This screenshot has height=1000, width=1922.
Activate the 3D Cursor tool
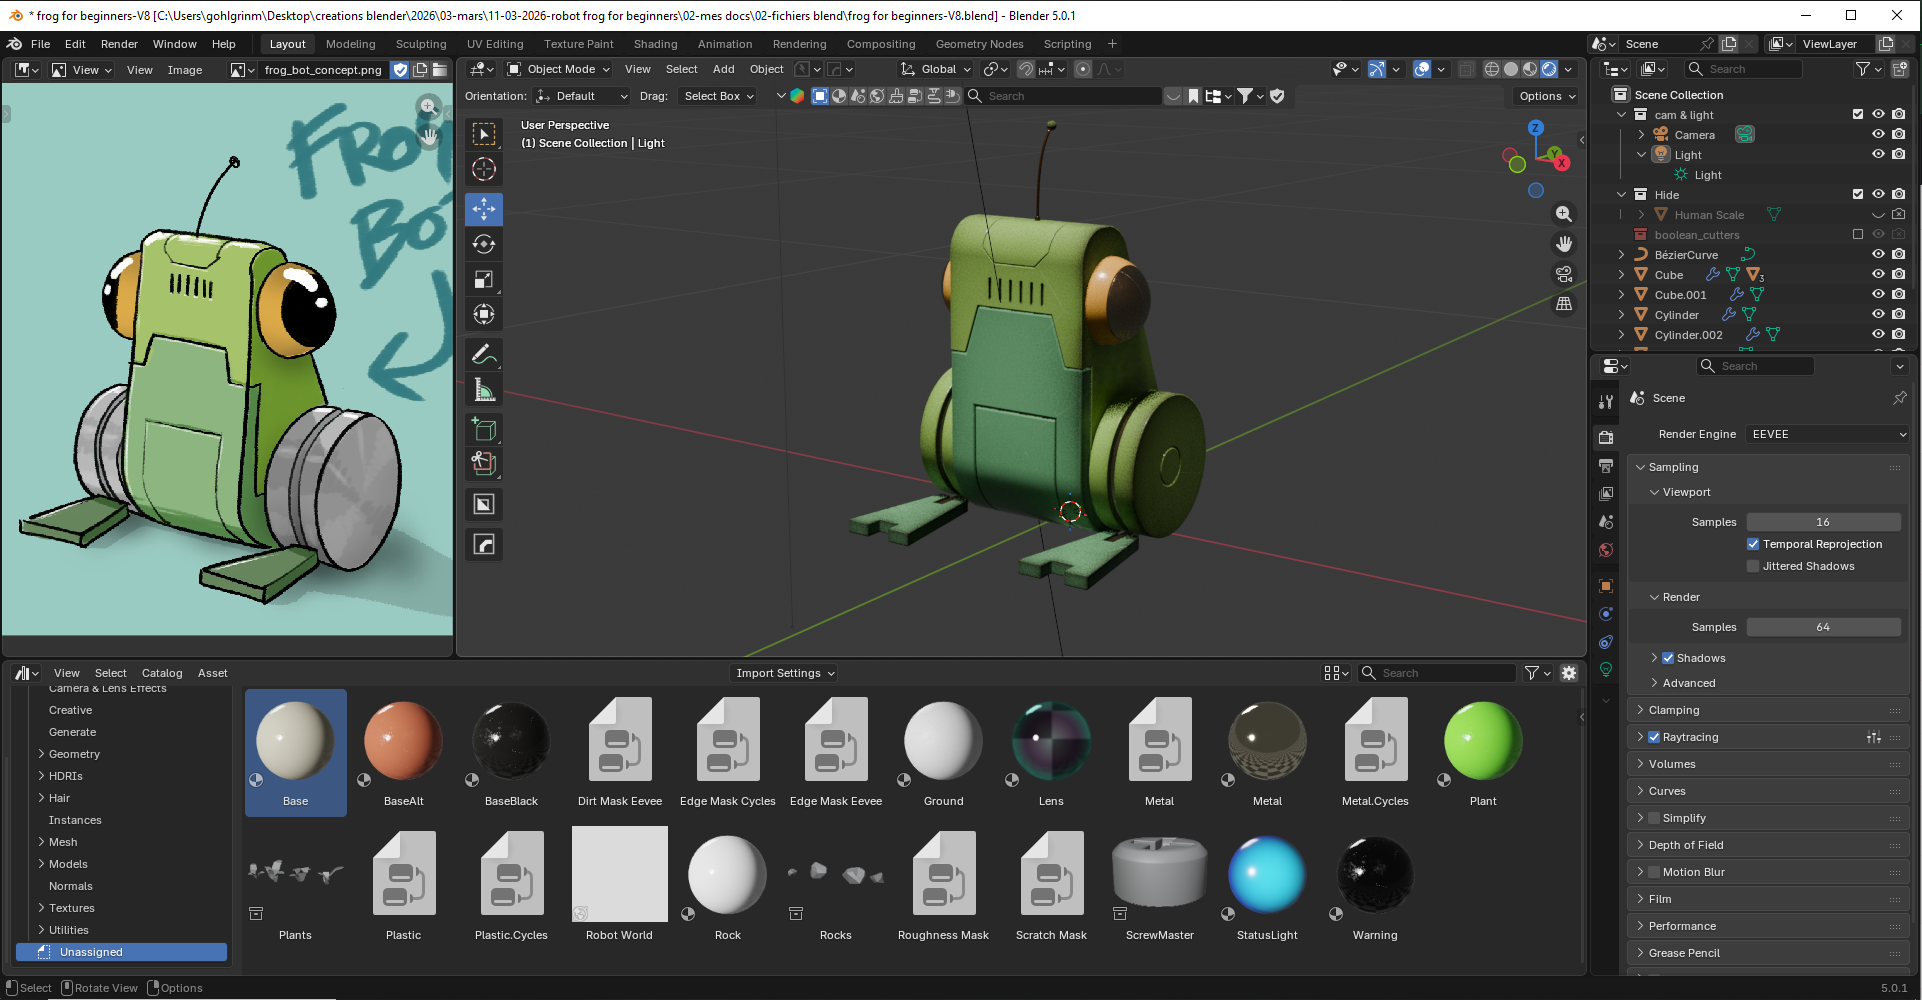pyautogui.click(x=484, y=169)
